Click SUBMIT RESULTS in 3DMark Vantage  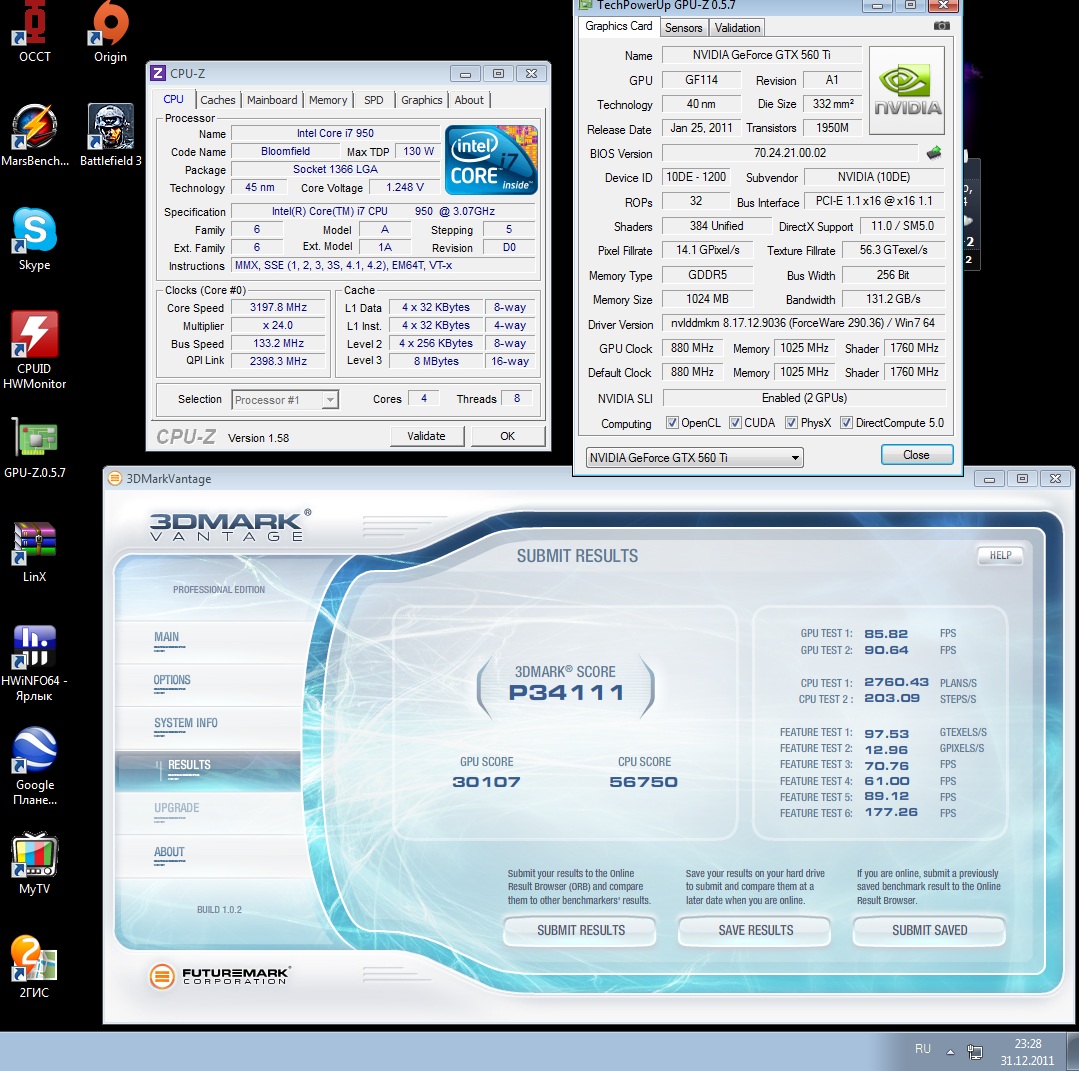point(580,931)
